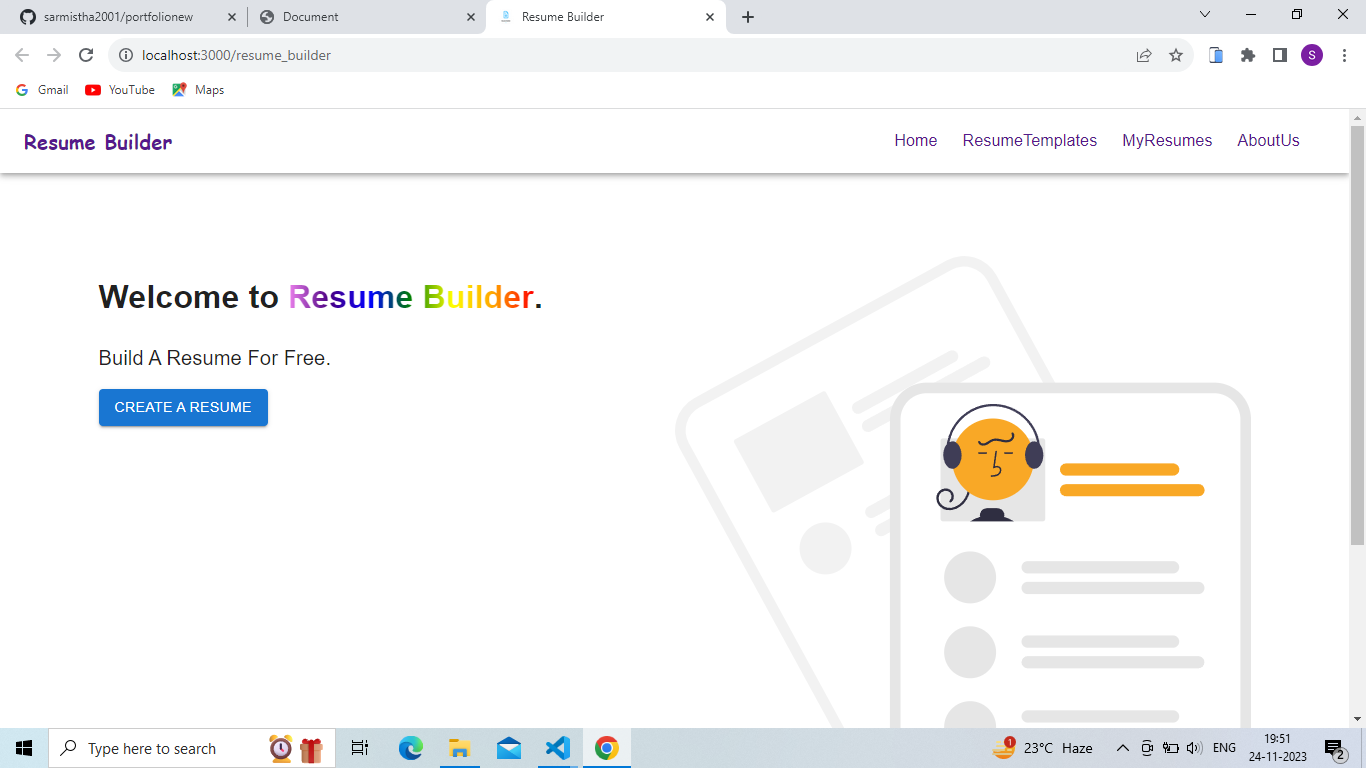Launch Microsoft Edge from taskbar
The image size is (1366, 768).
click(410, 748)
